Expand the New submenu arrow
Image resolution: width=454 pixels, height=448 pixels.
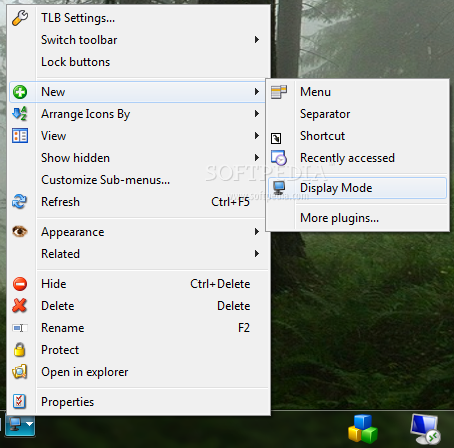(x=257, y=92)
